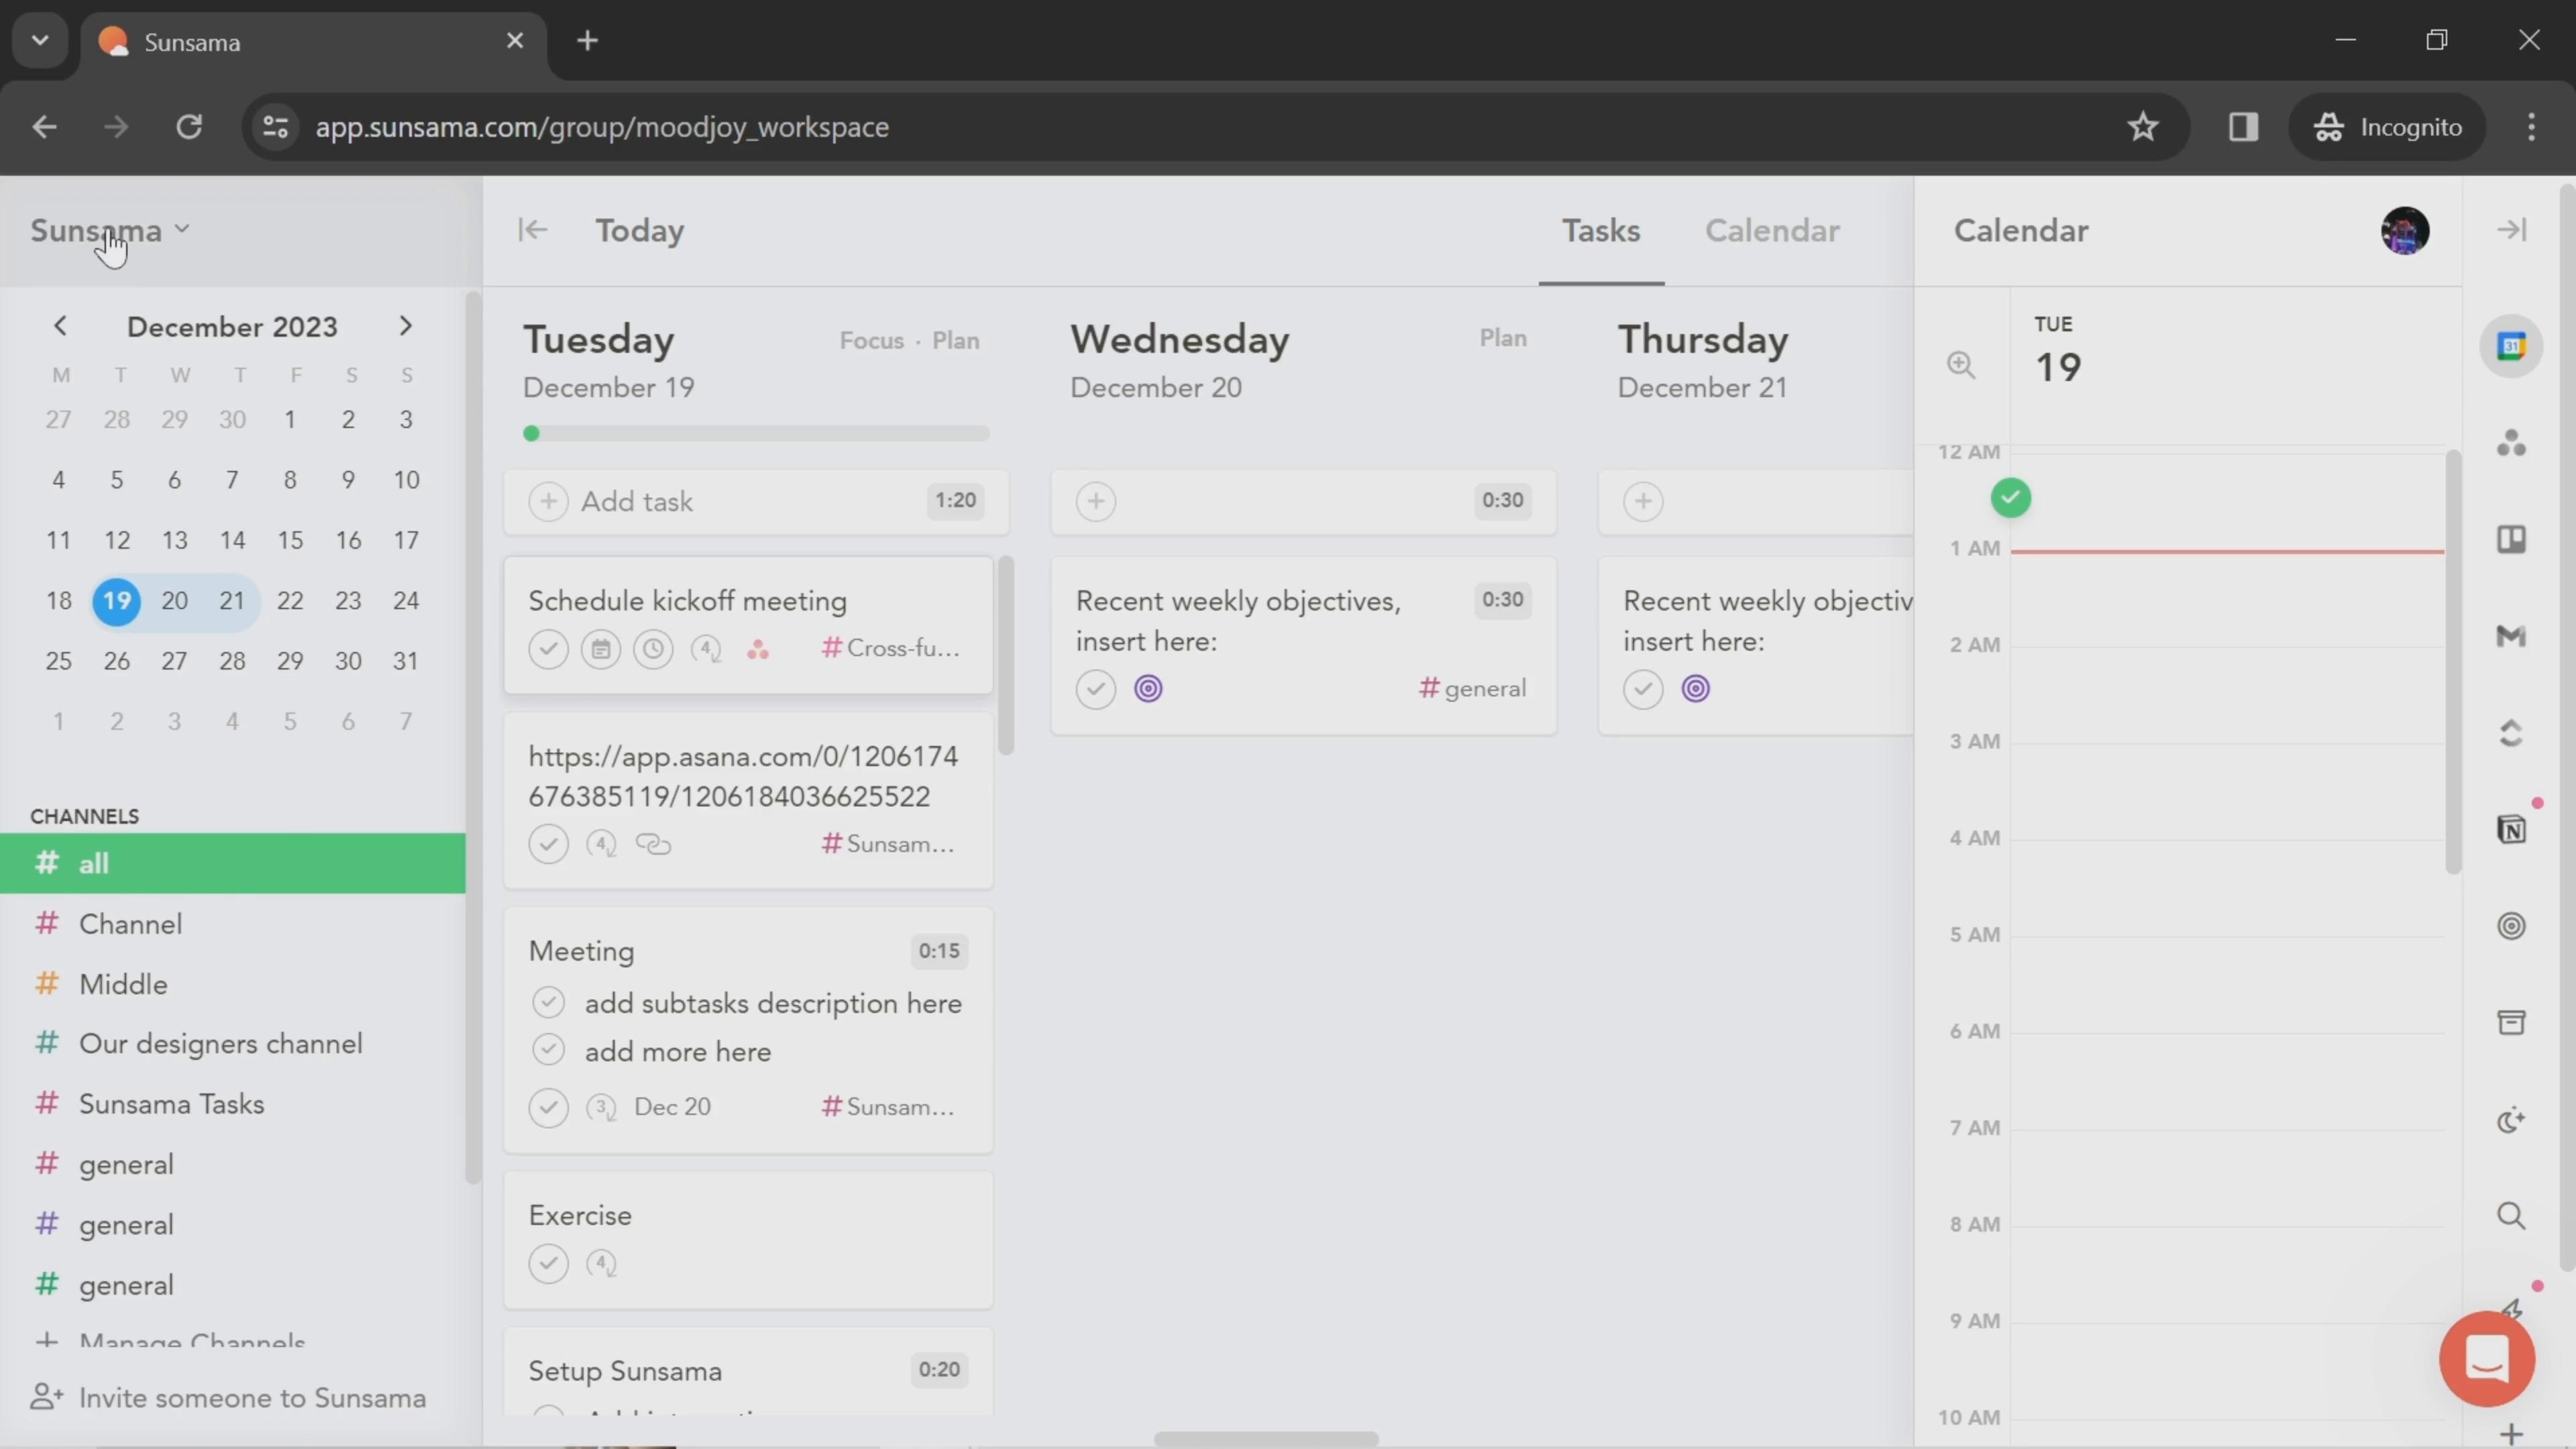This screenshot has width=2576, height=1449.
Task: Click the Today navigation button
Action: point(641,230)
